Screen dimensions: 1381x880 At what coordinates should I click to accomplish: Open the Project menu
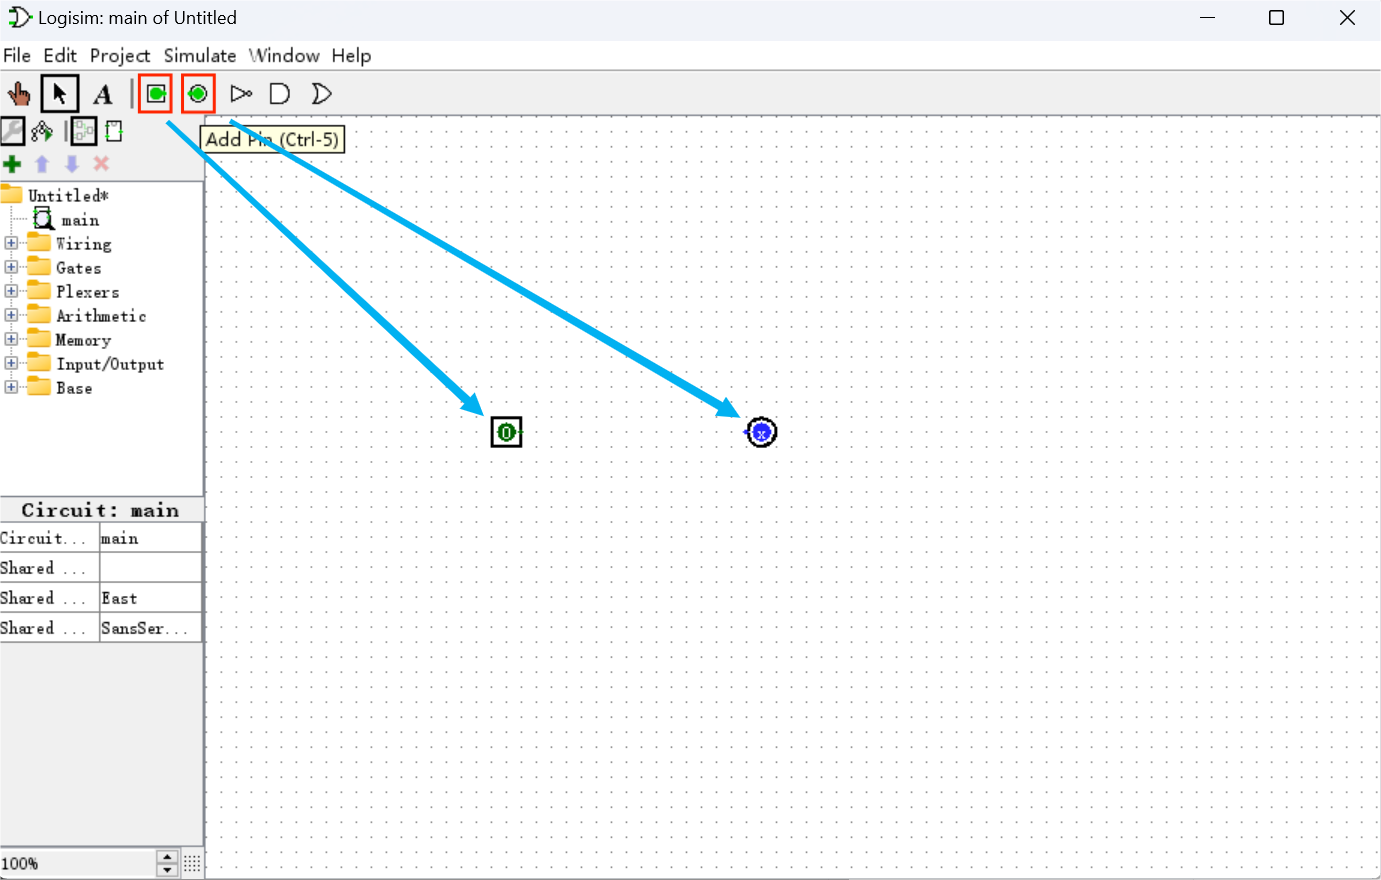click(119, 56)
